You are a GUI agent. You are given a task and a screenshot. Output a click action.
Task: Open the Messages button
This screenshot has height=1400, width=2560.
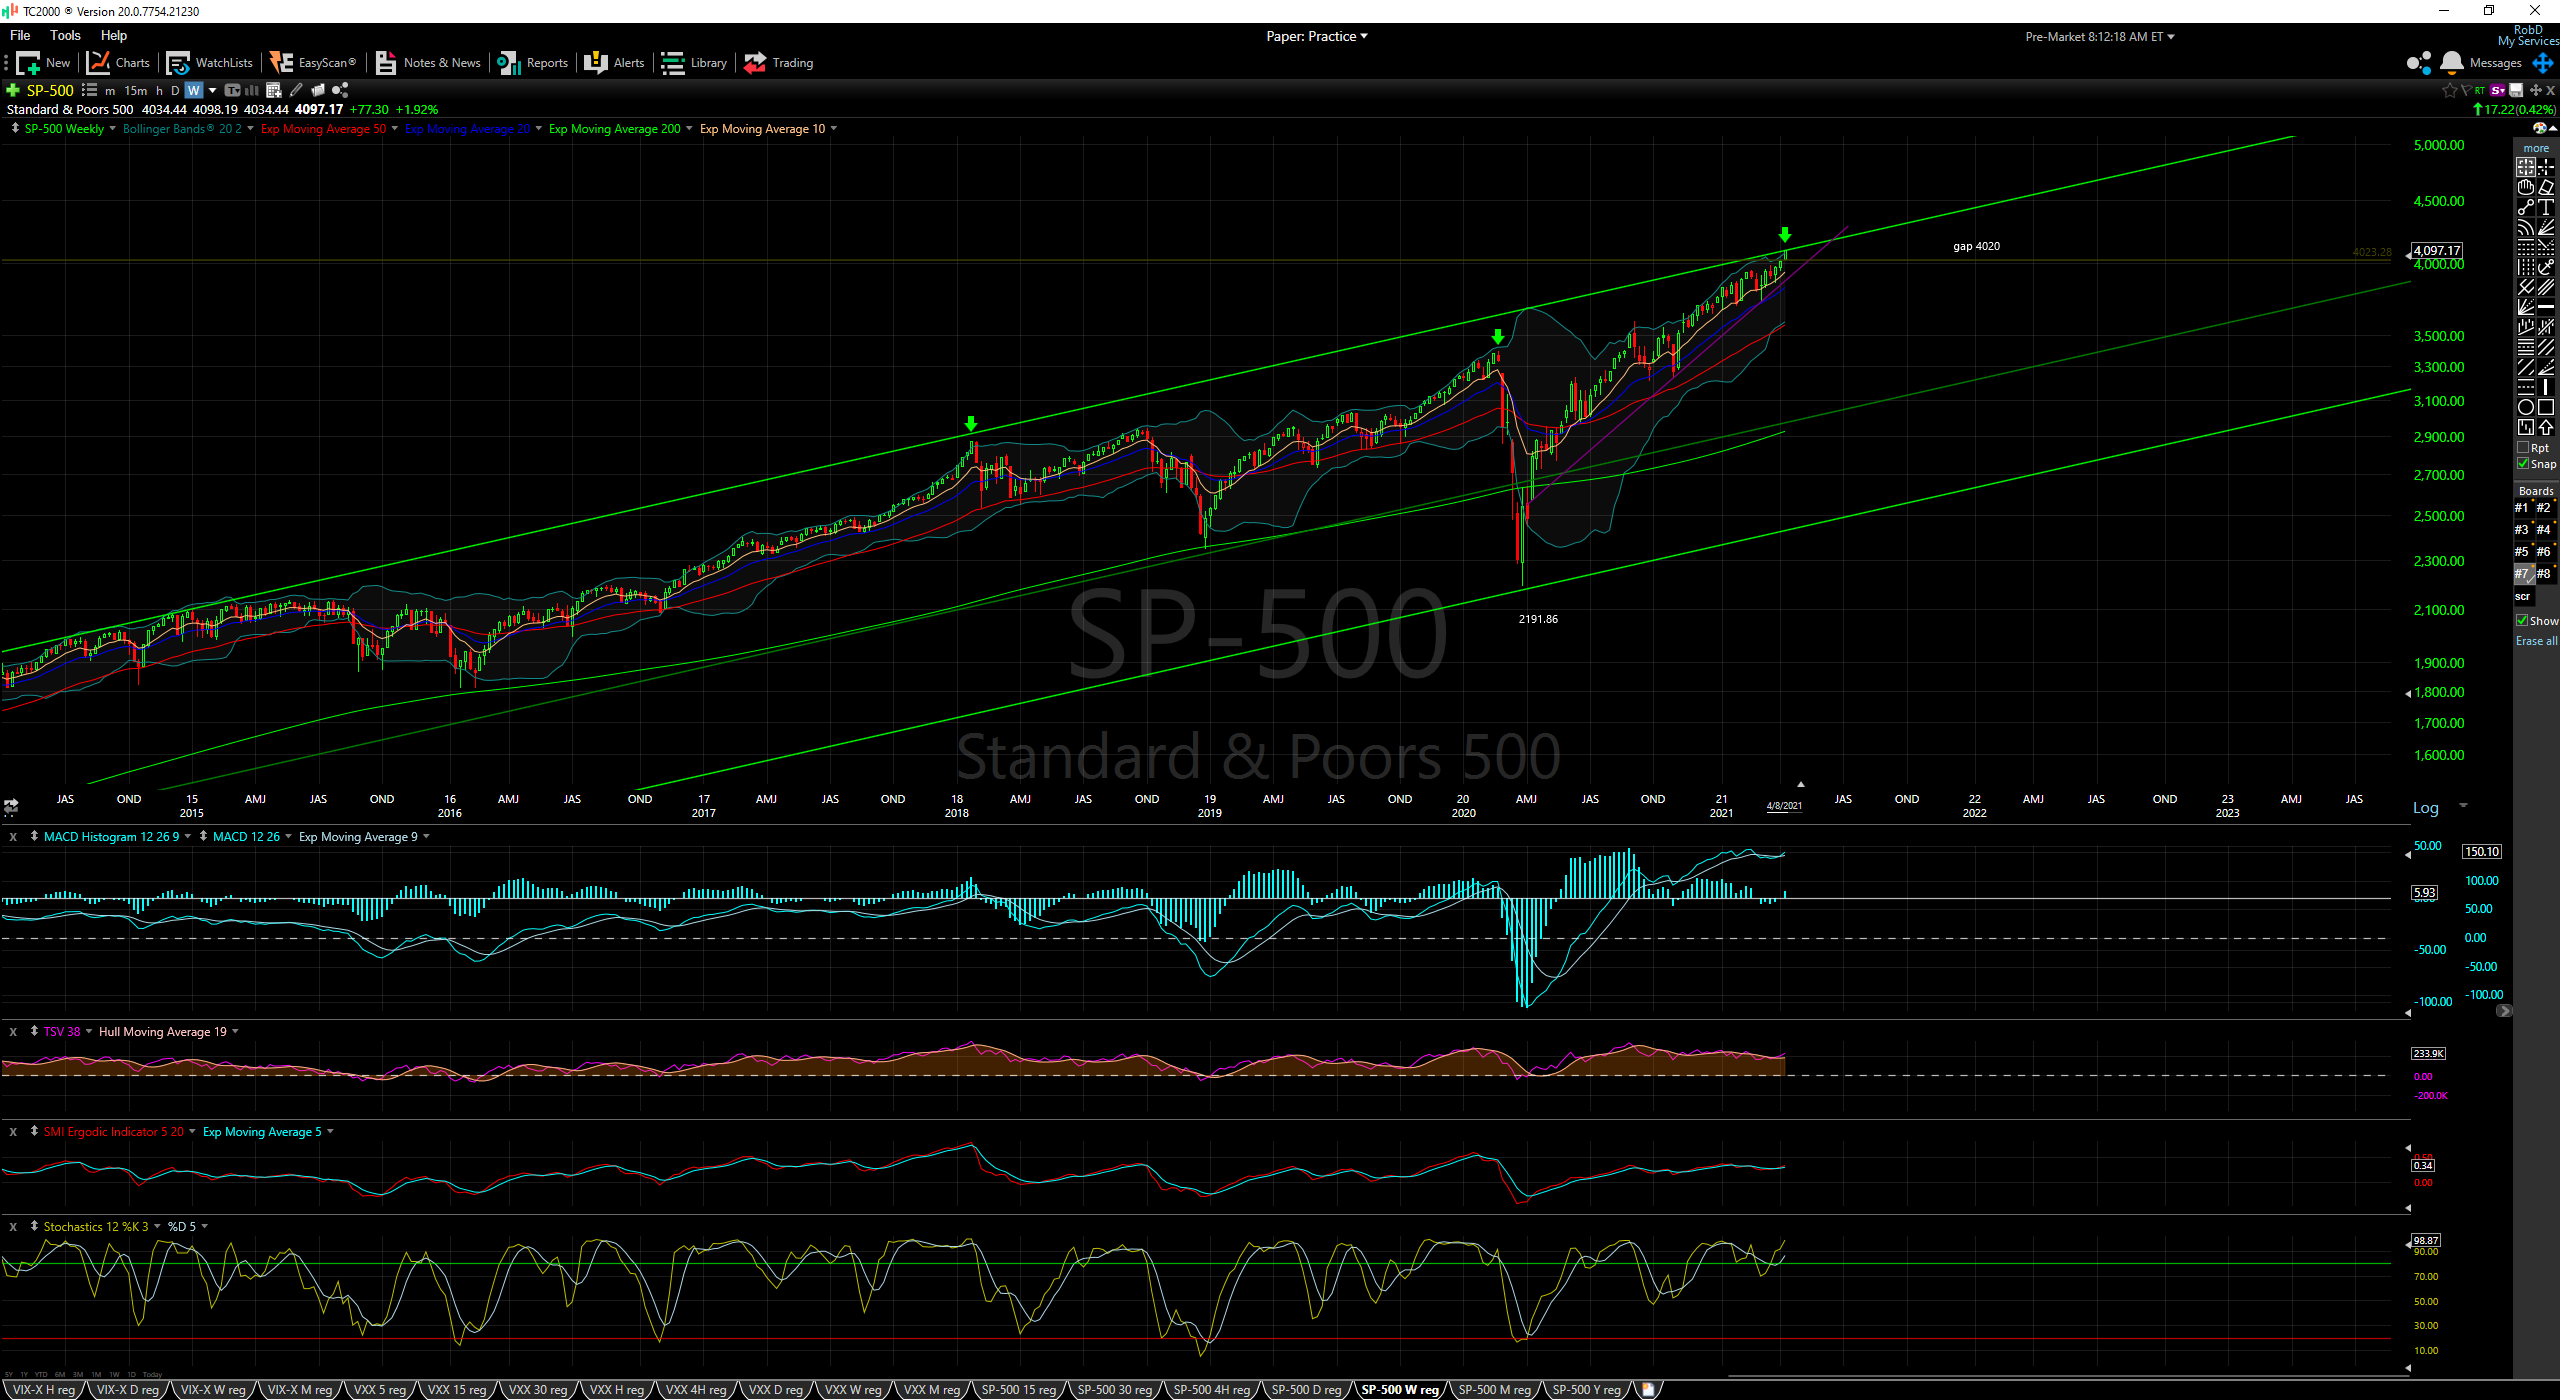tap(2495, 63)
